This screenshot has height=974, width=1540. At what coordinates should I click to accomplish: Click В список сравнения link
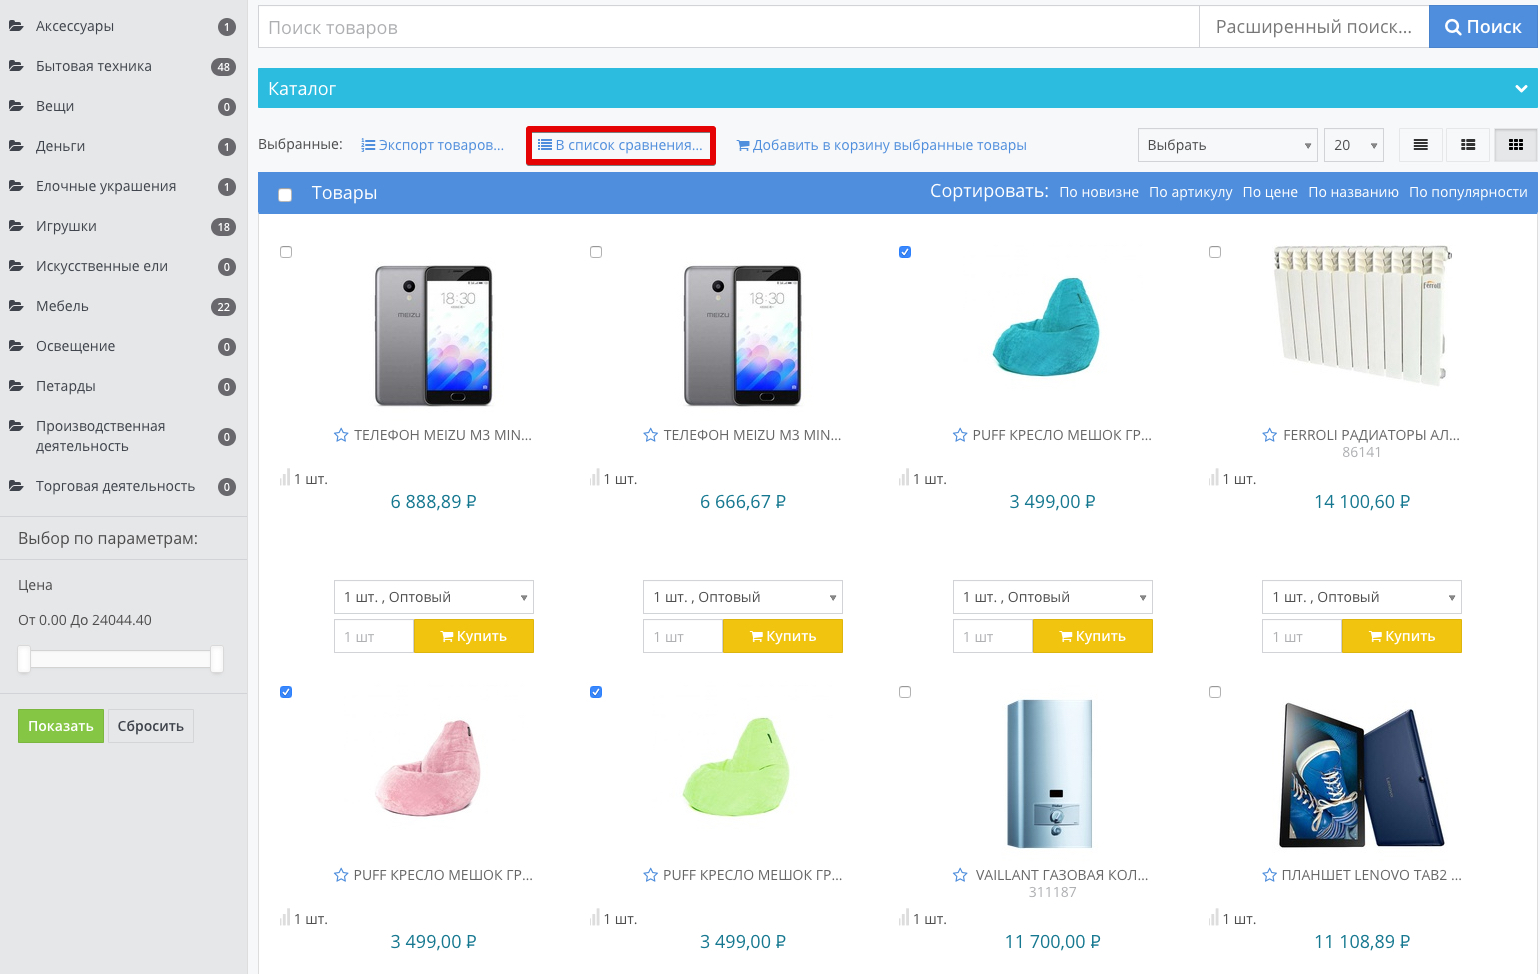(x=621, y=145)
